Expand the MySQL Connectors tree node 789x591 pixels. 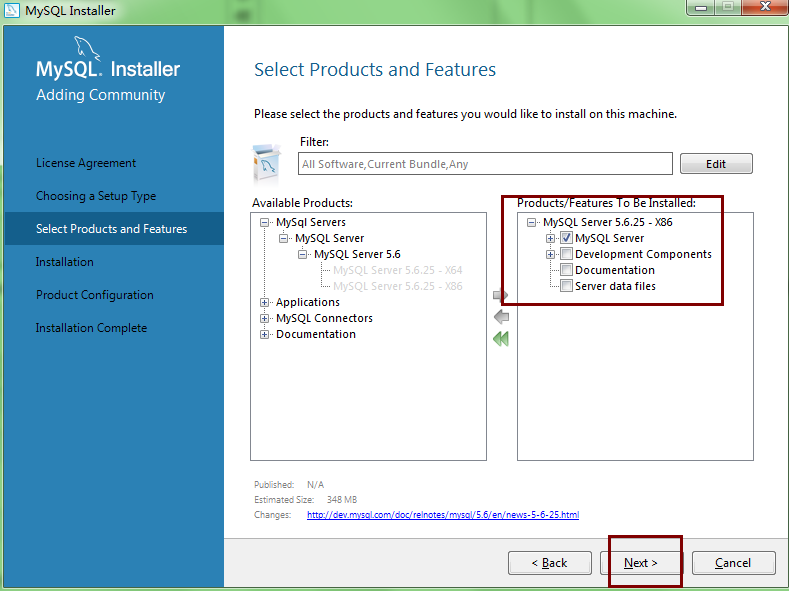pyautogui.click(x=264, y=318)
